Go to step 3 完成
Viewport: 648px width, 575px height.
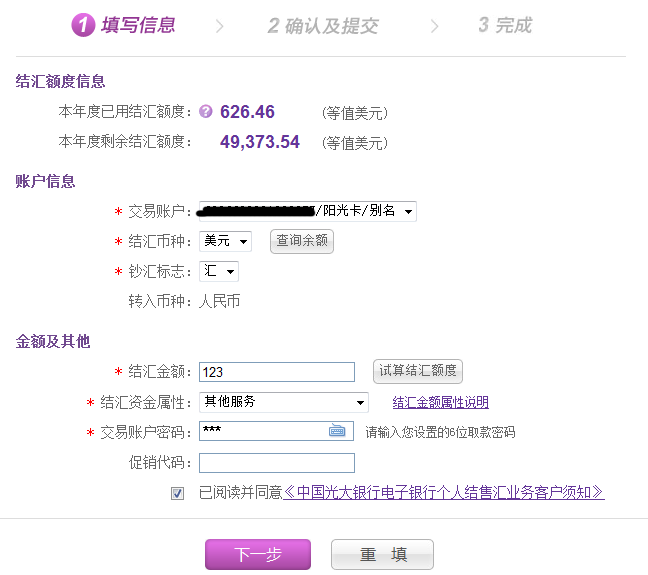pos(504,26)
